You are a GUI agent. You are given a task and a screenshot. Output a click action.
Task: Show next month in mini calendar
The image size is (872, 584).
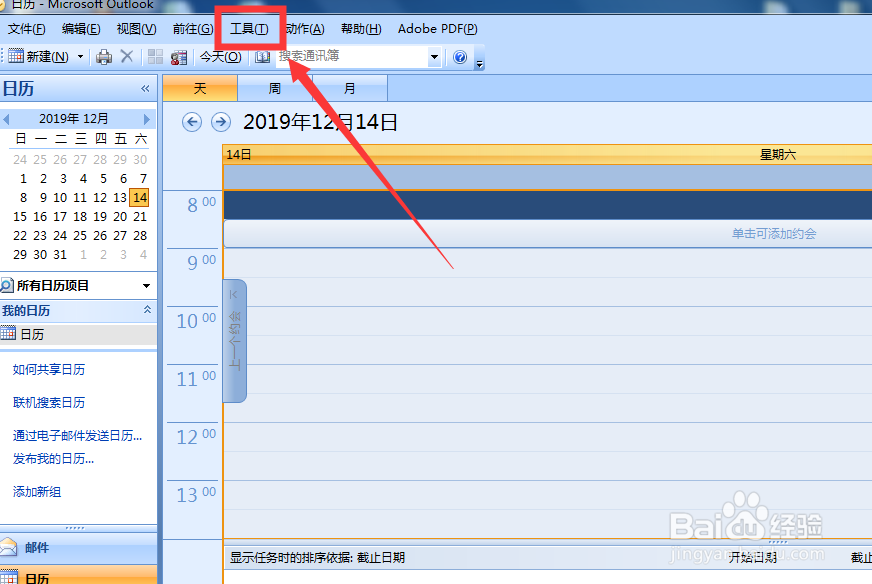pos(146,119)
